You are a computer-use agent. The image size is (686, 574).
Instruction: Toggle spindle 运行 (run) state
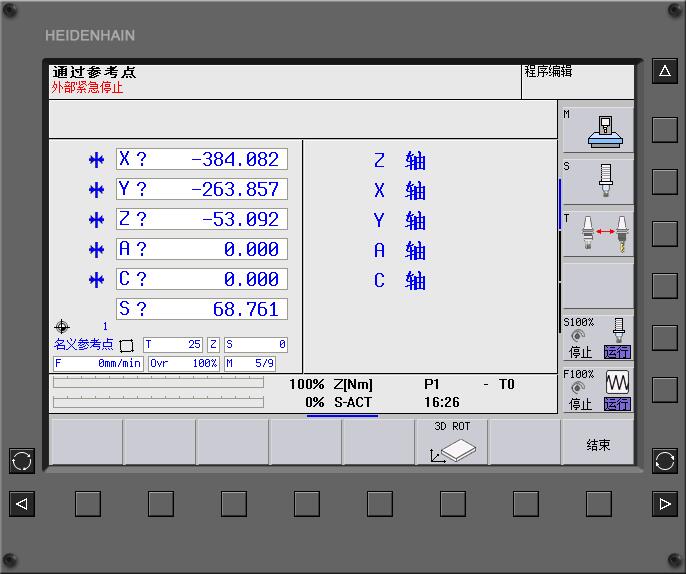(617, 352)
